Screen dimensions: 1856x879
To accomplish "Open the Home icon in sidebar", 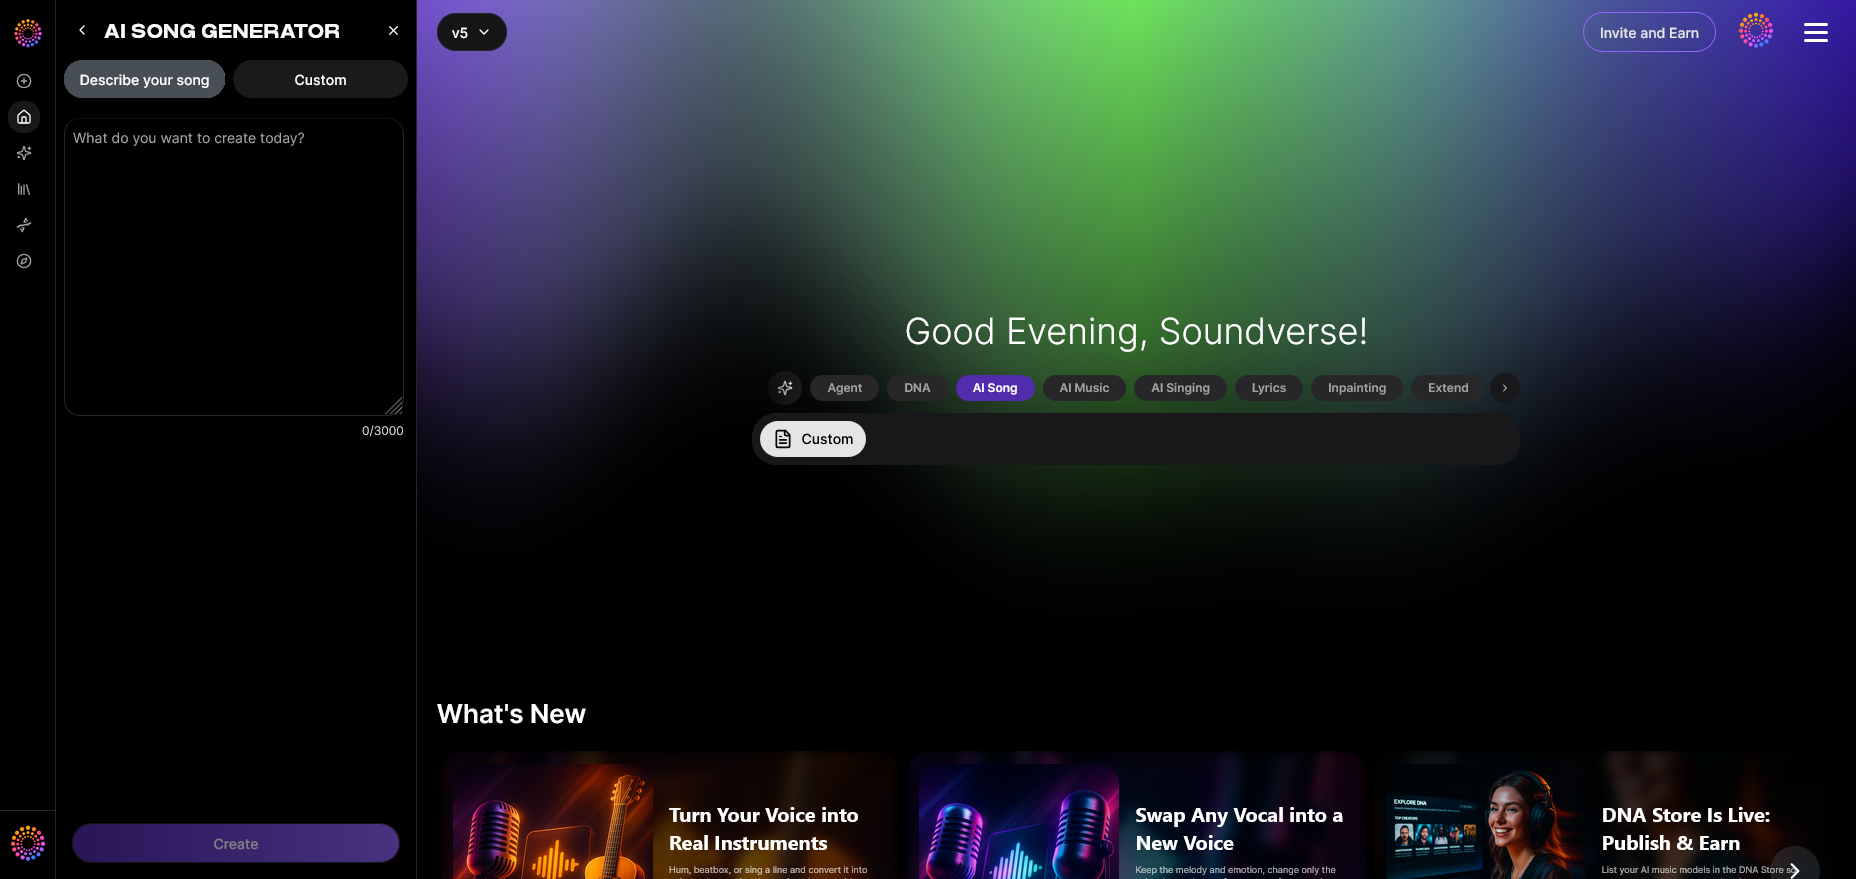I will (x=24, y=117).
